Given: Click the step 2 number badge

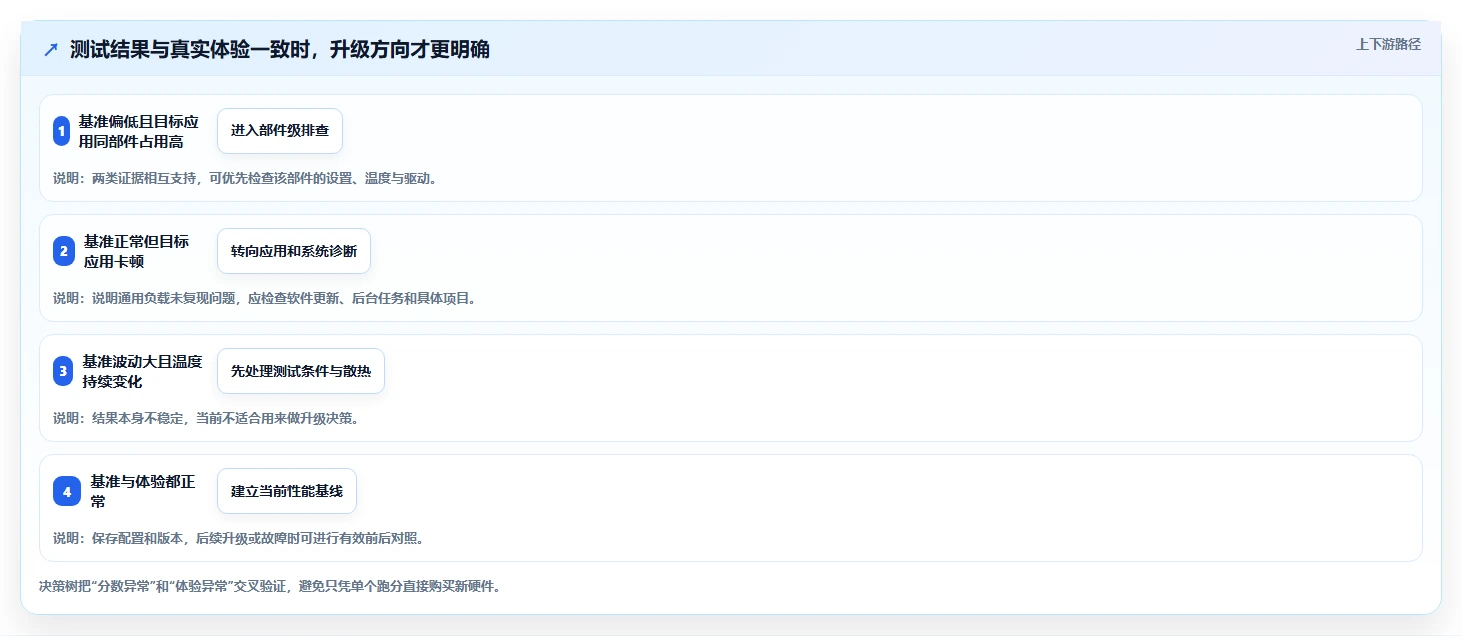Looking at the screenshot, I should click(x=64, y=251).
